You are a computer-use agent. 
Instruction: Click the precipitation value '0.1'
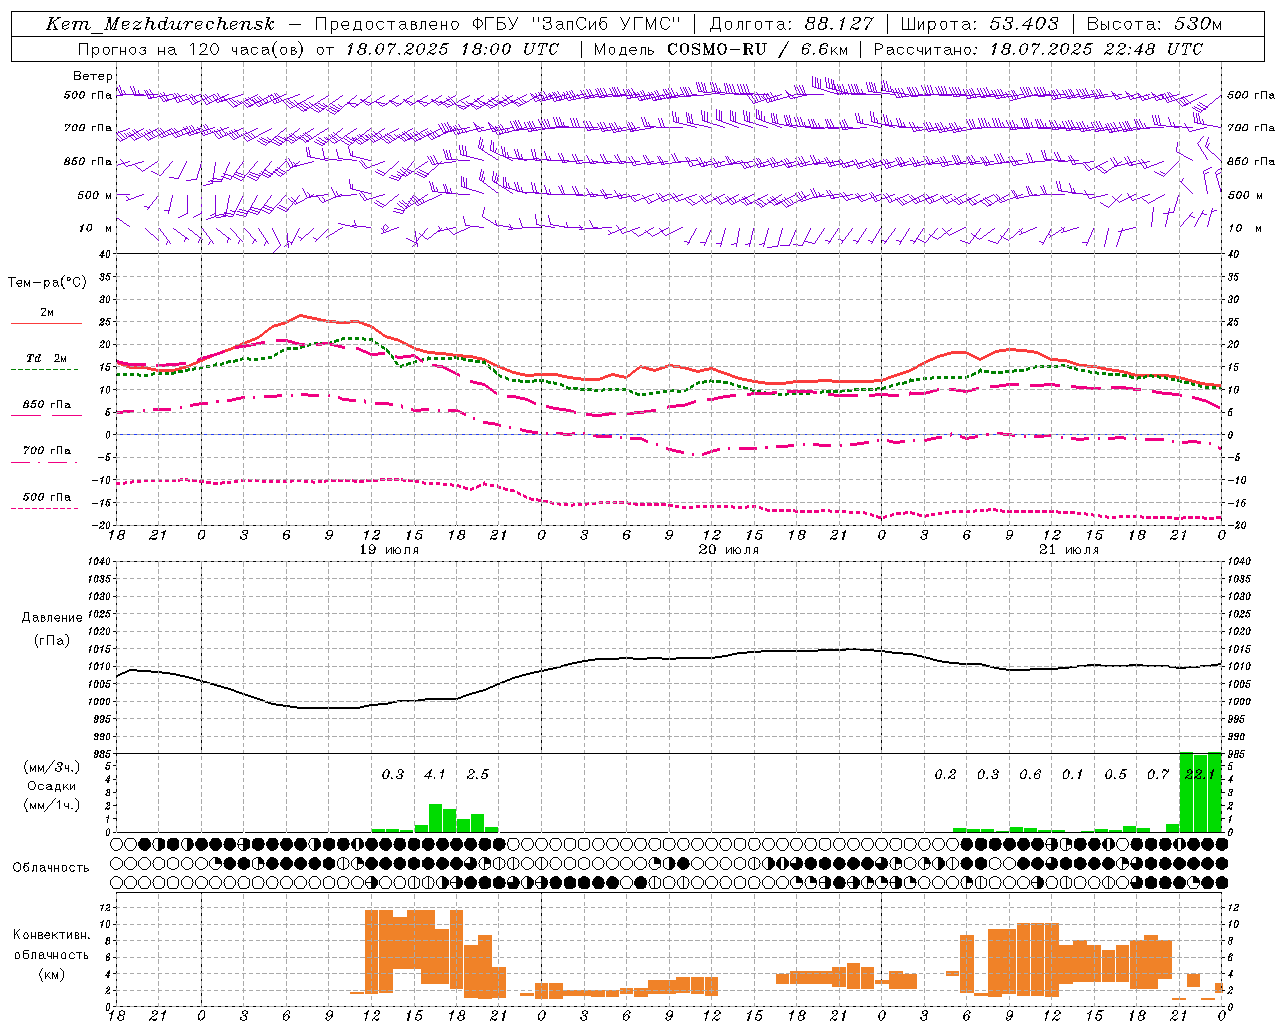click(1073, 774)
